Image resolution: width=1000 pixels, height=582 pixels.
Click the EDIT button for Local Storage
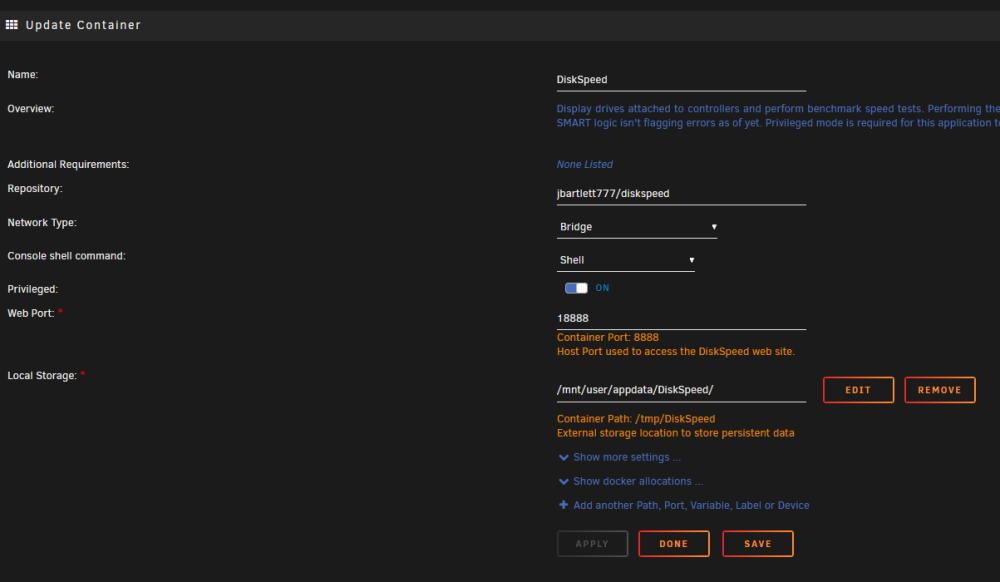point(858,390)
